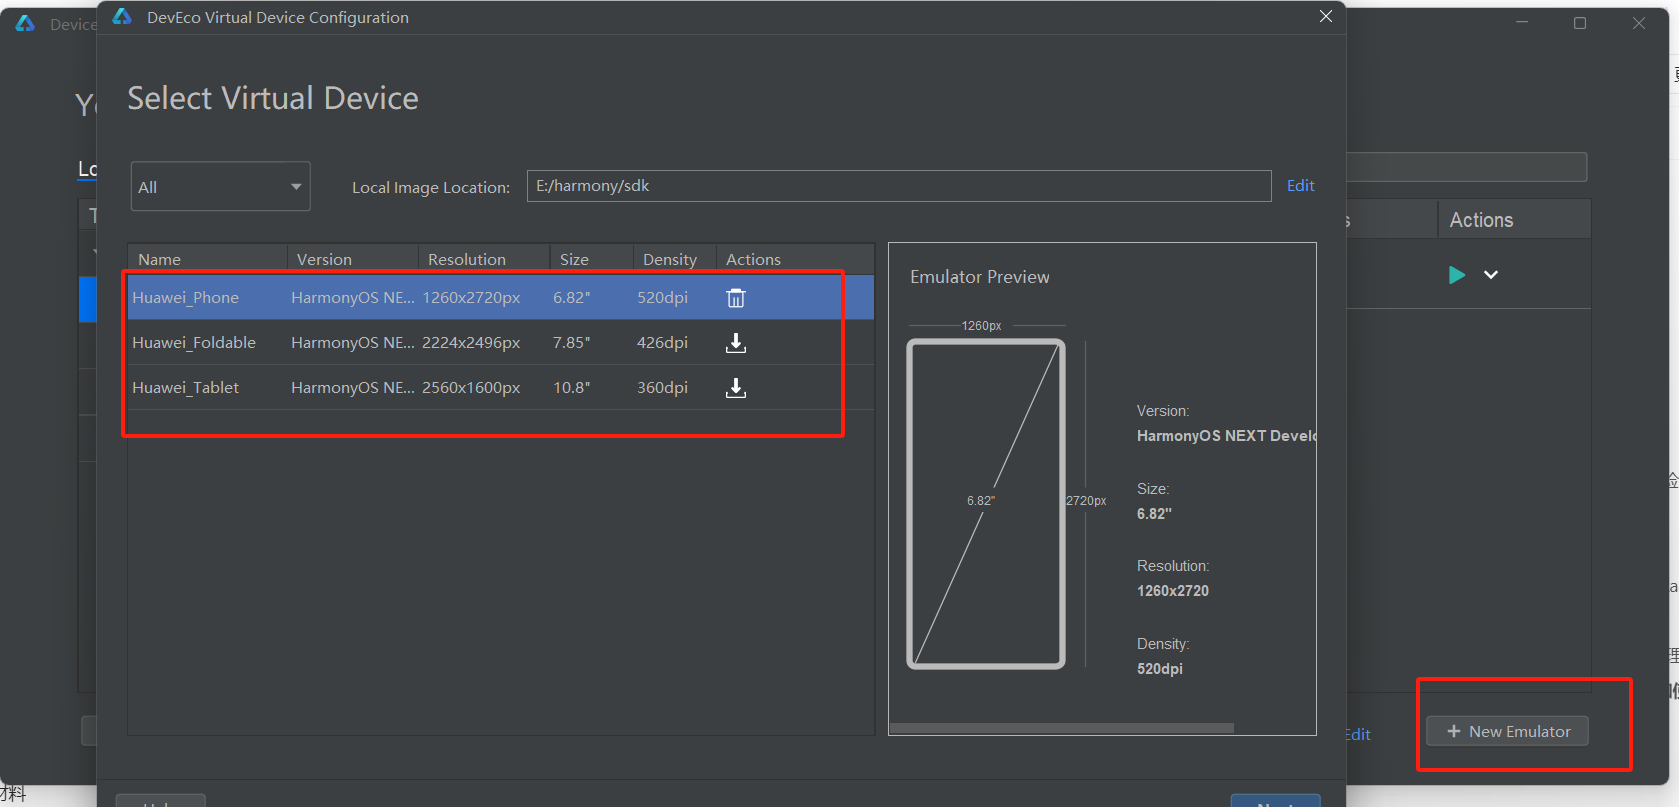Sort by the Version column header

click(353, 259)
